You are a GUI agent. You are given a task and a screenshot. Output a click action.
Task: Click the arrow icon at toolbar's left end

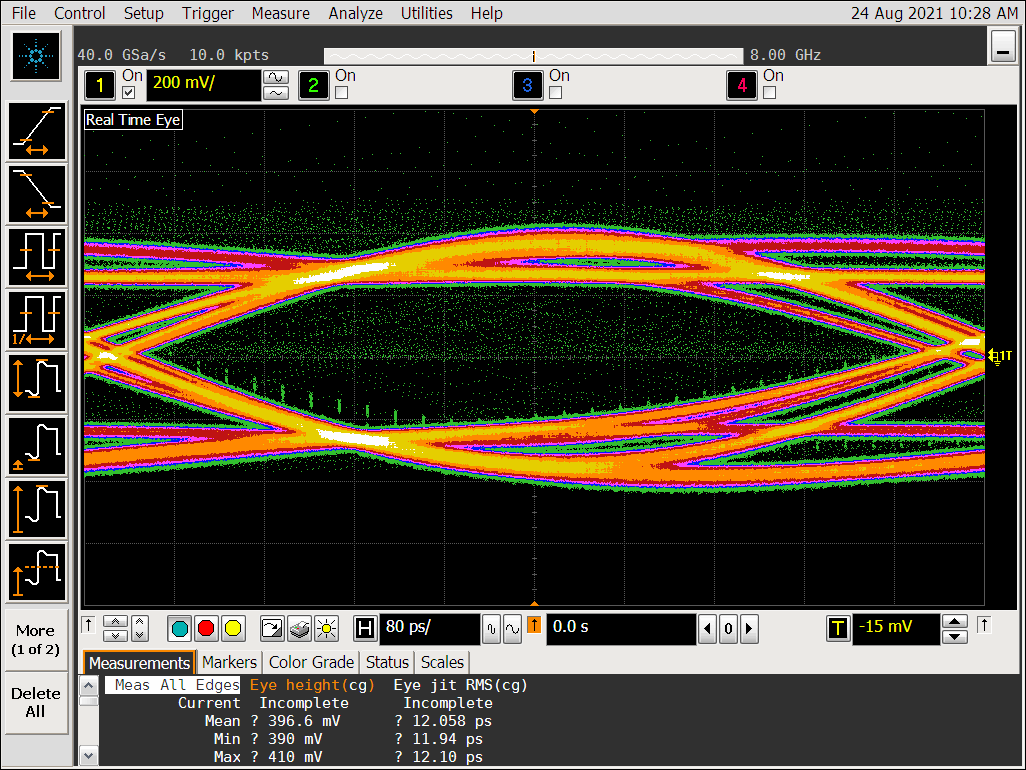coord(88,625)
